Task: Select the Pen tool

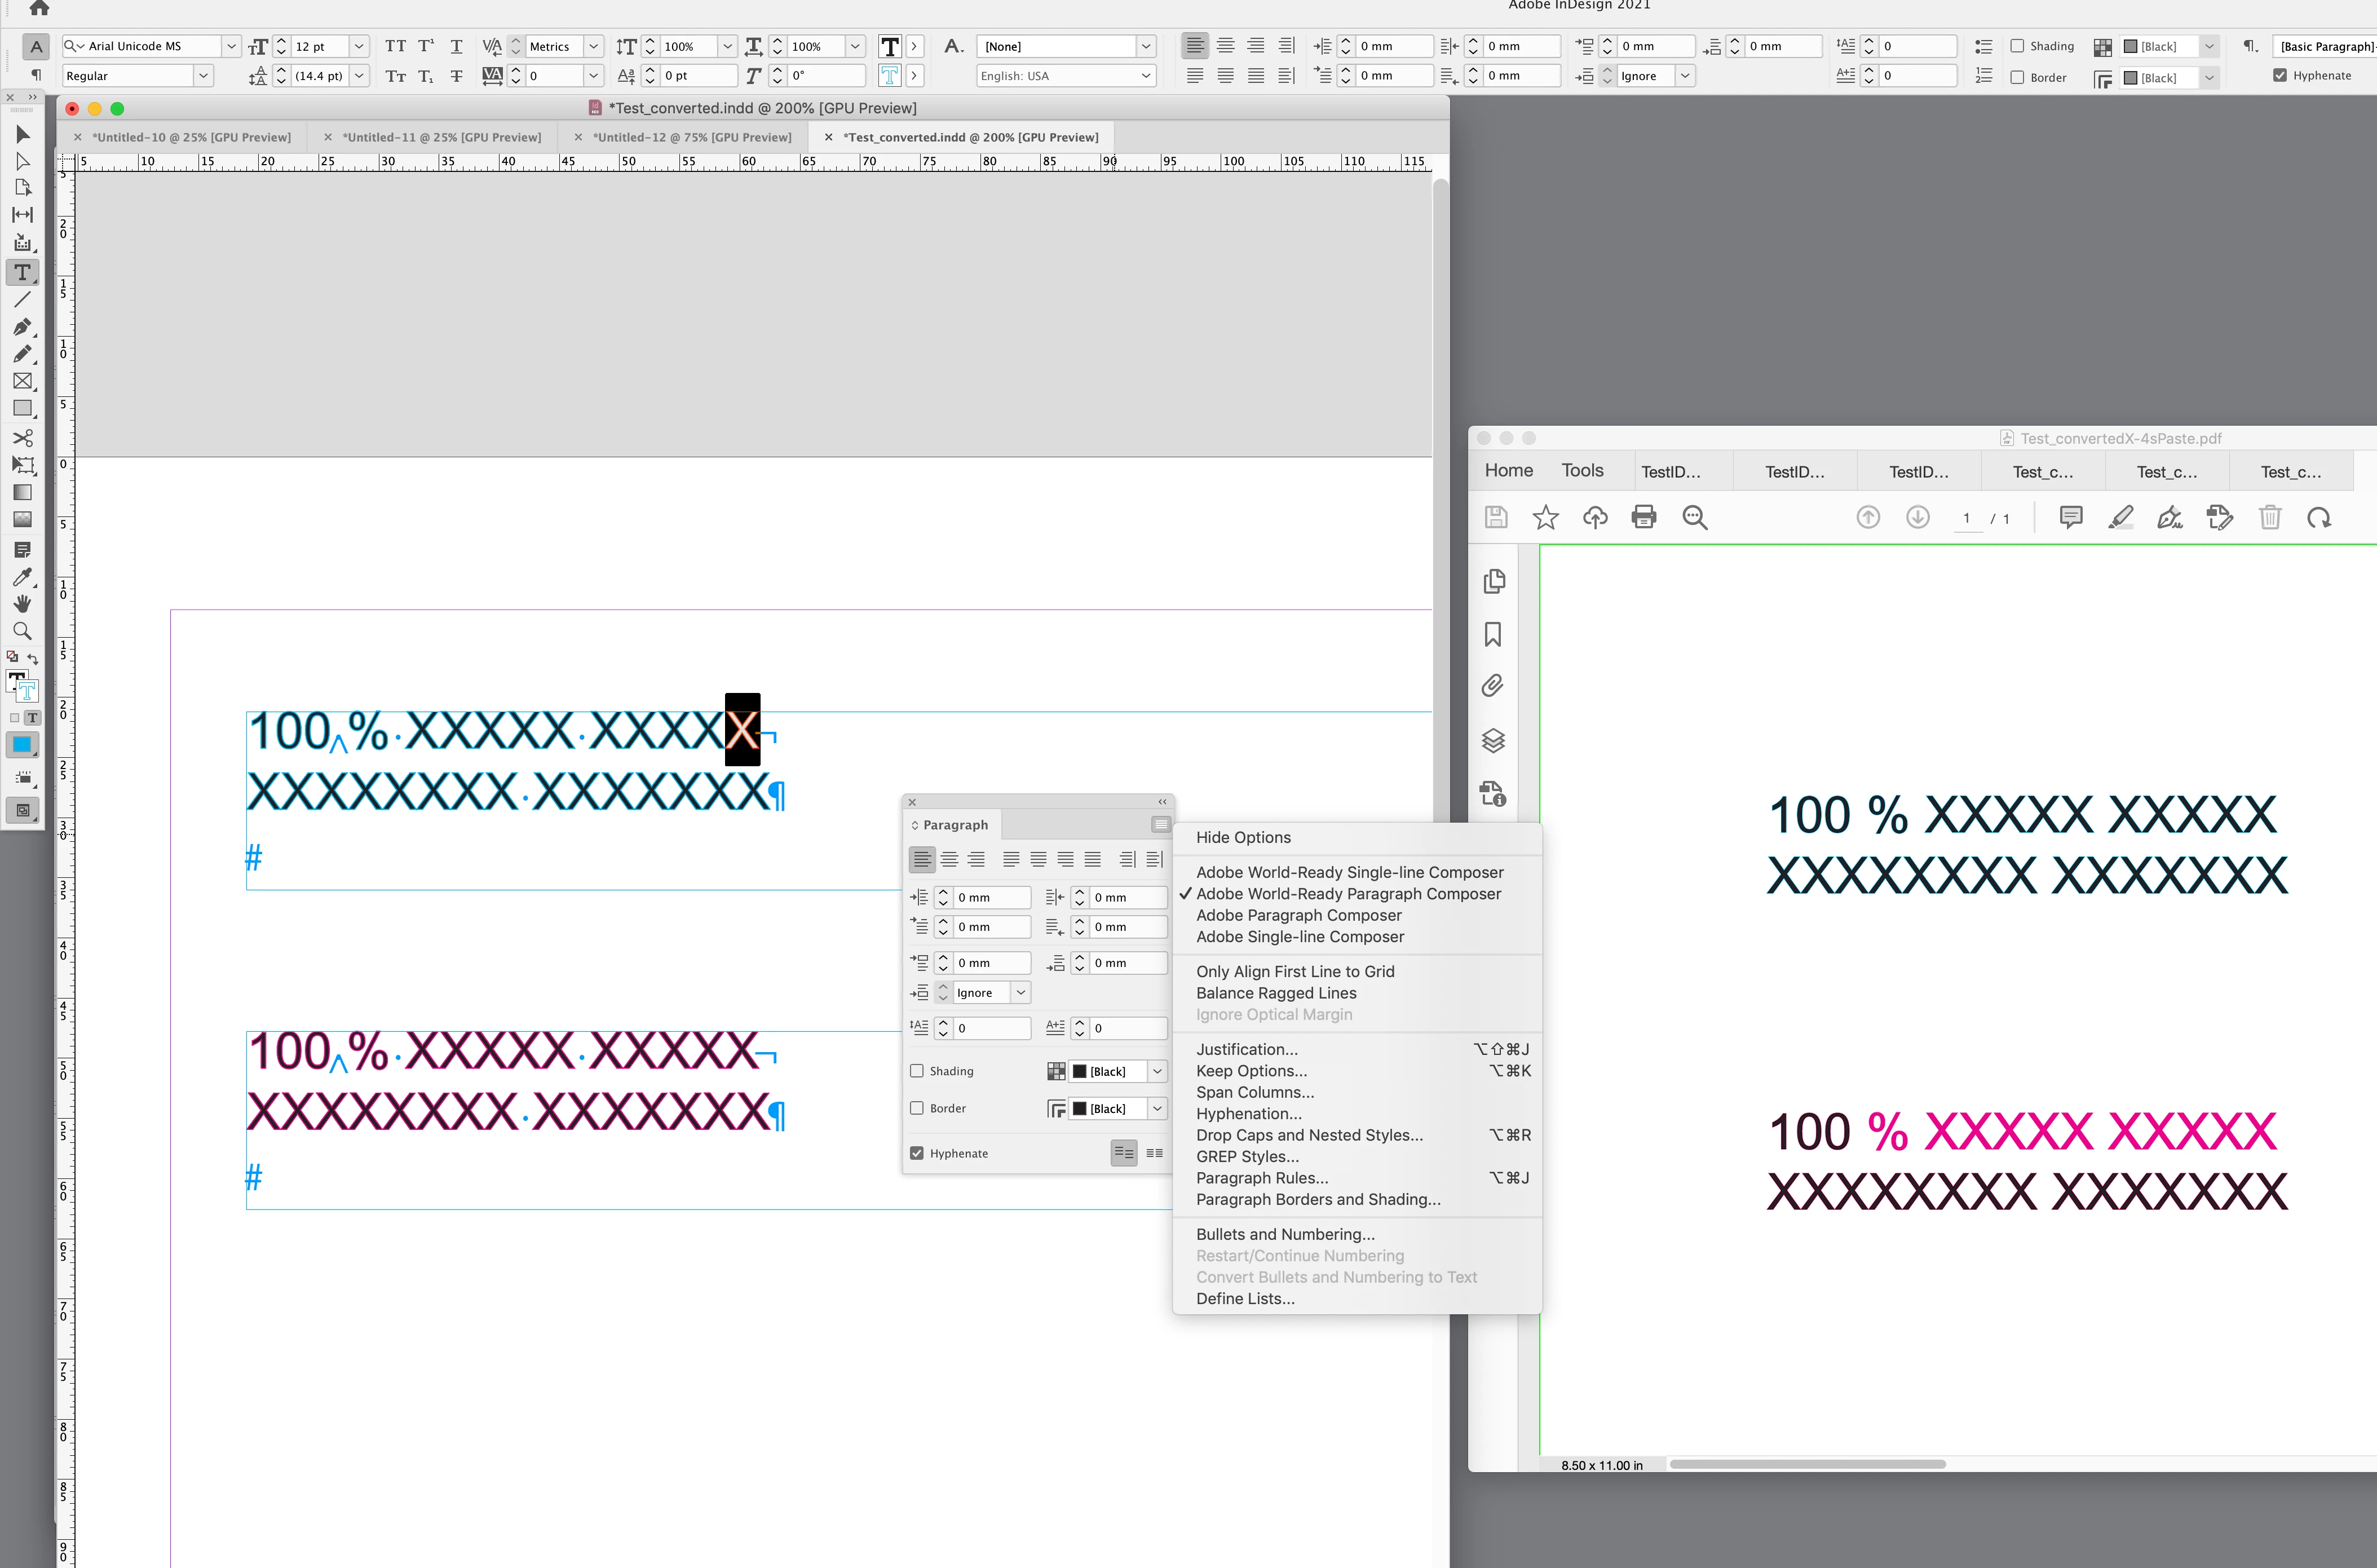Action: tap(22, 327)
